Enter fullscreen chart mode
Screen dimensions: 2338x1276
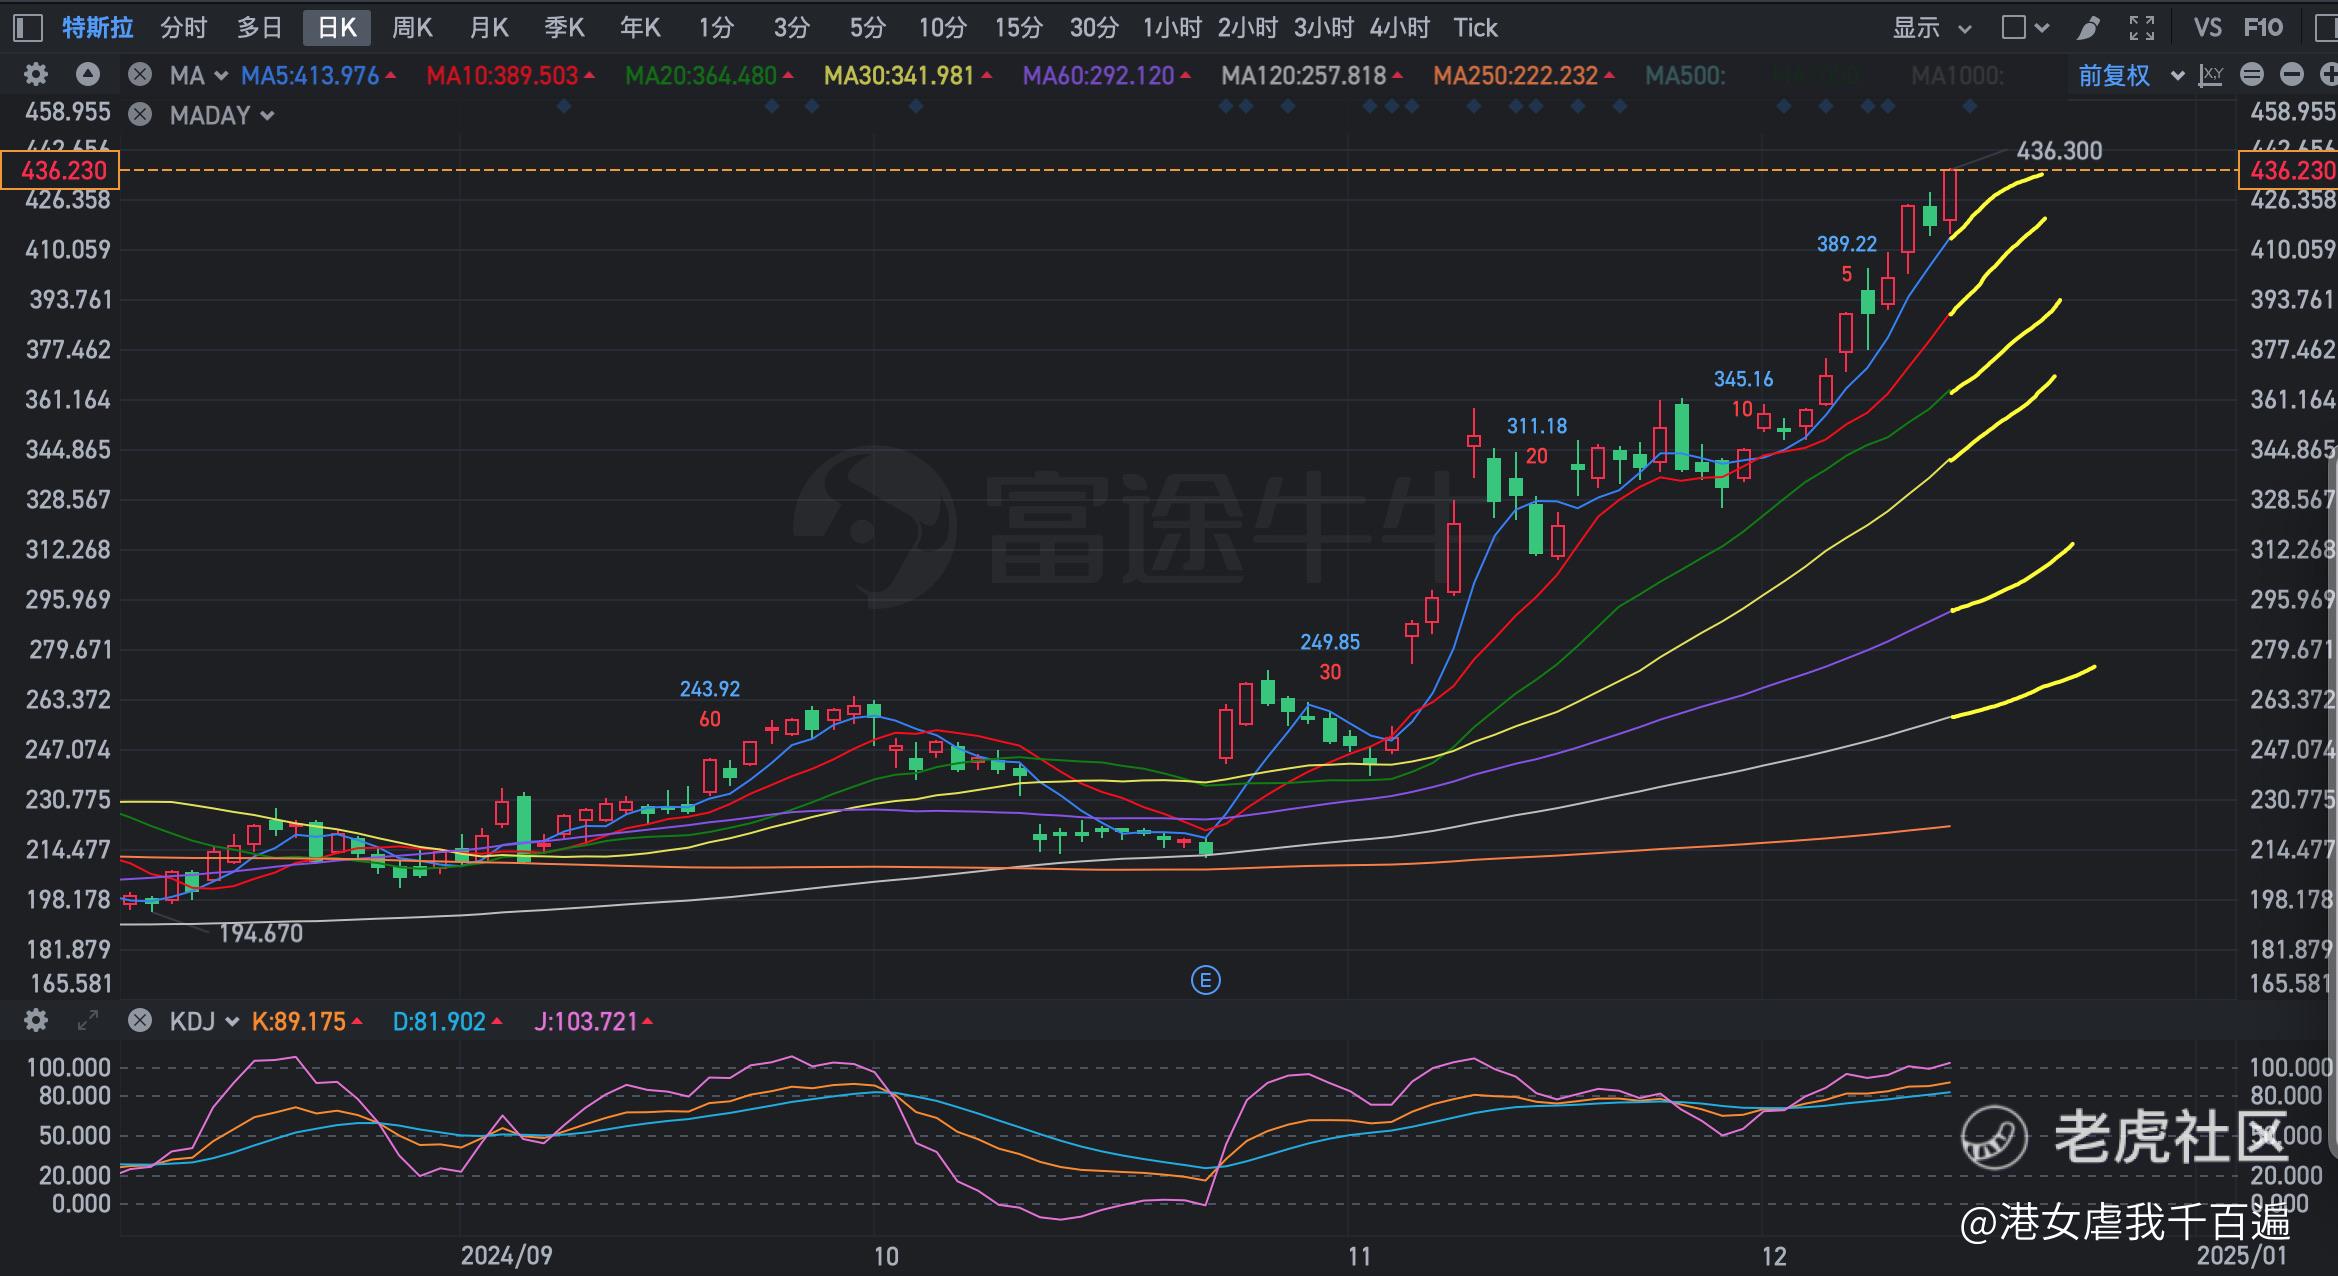[x=2141, y=28]
